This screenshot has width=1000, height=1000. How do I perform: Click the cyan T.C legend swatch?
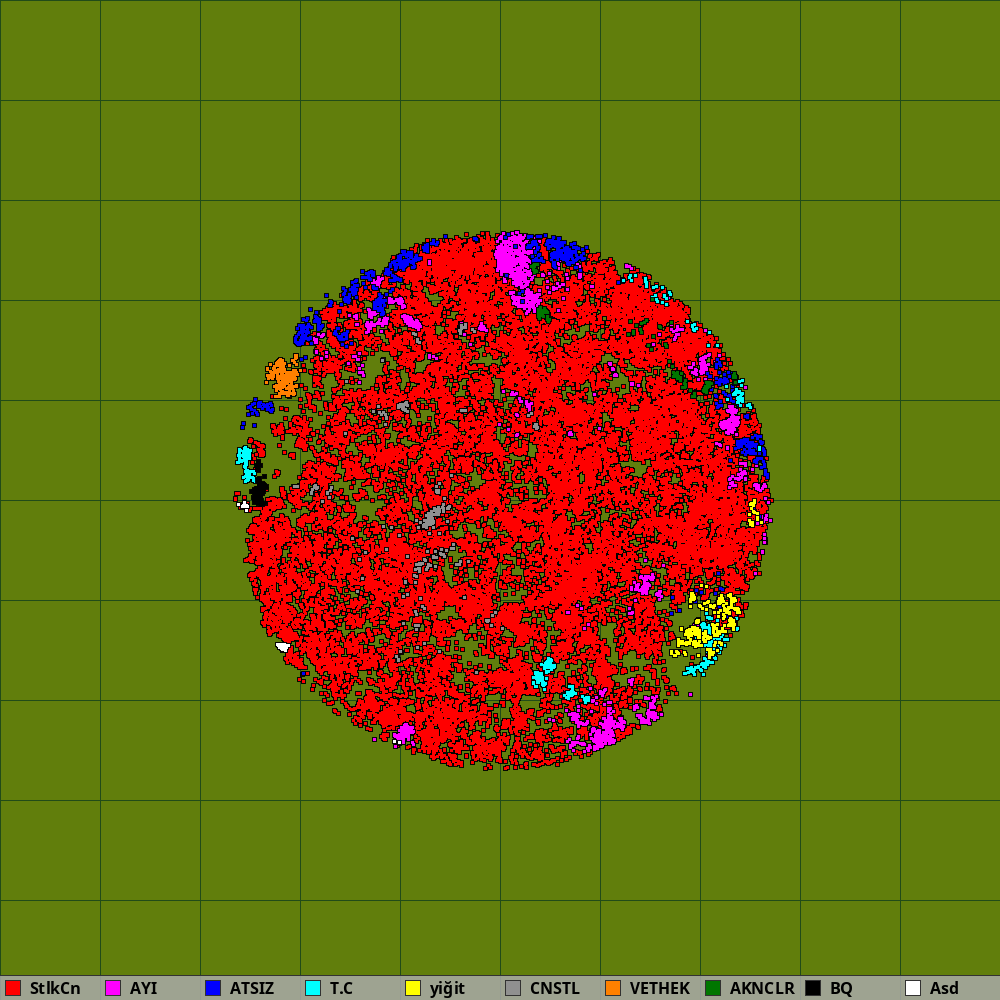(313, 988)
